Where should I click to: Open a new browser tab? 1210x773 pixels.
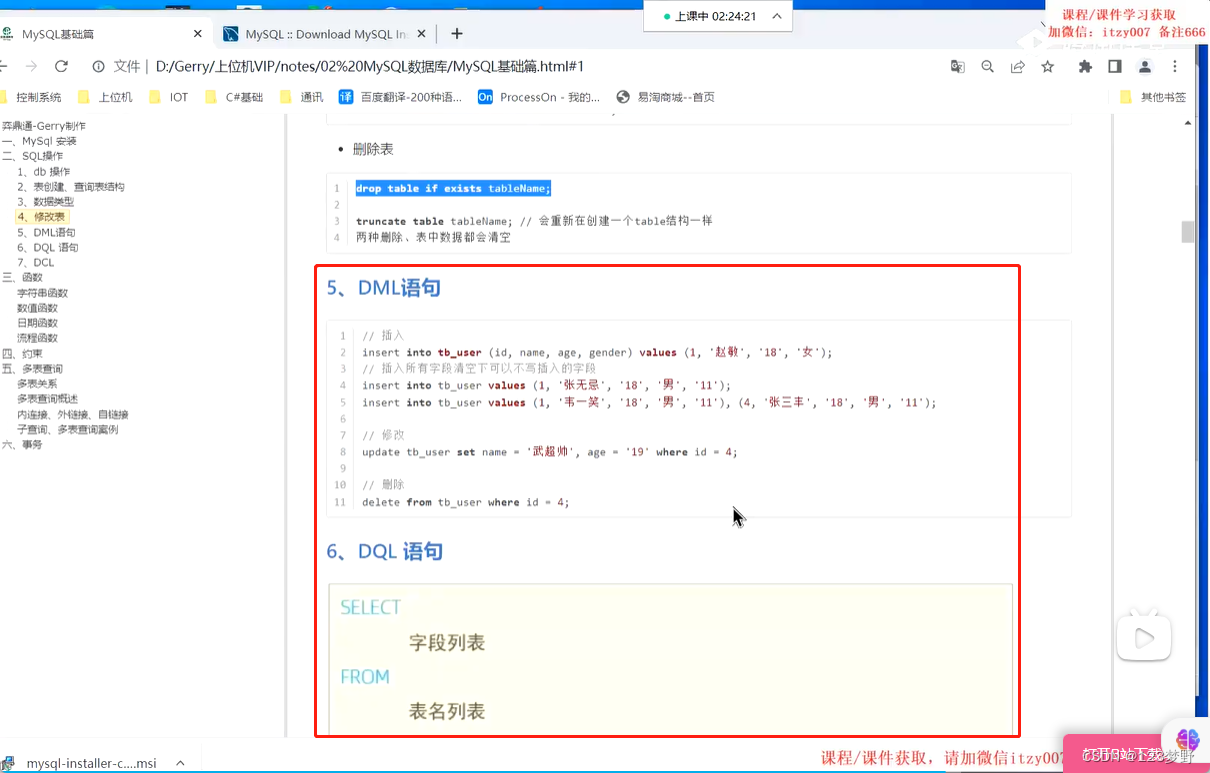(x=457, y=34)
